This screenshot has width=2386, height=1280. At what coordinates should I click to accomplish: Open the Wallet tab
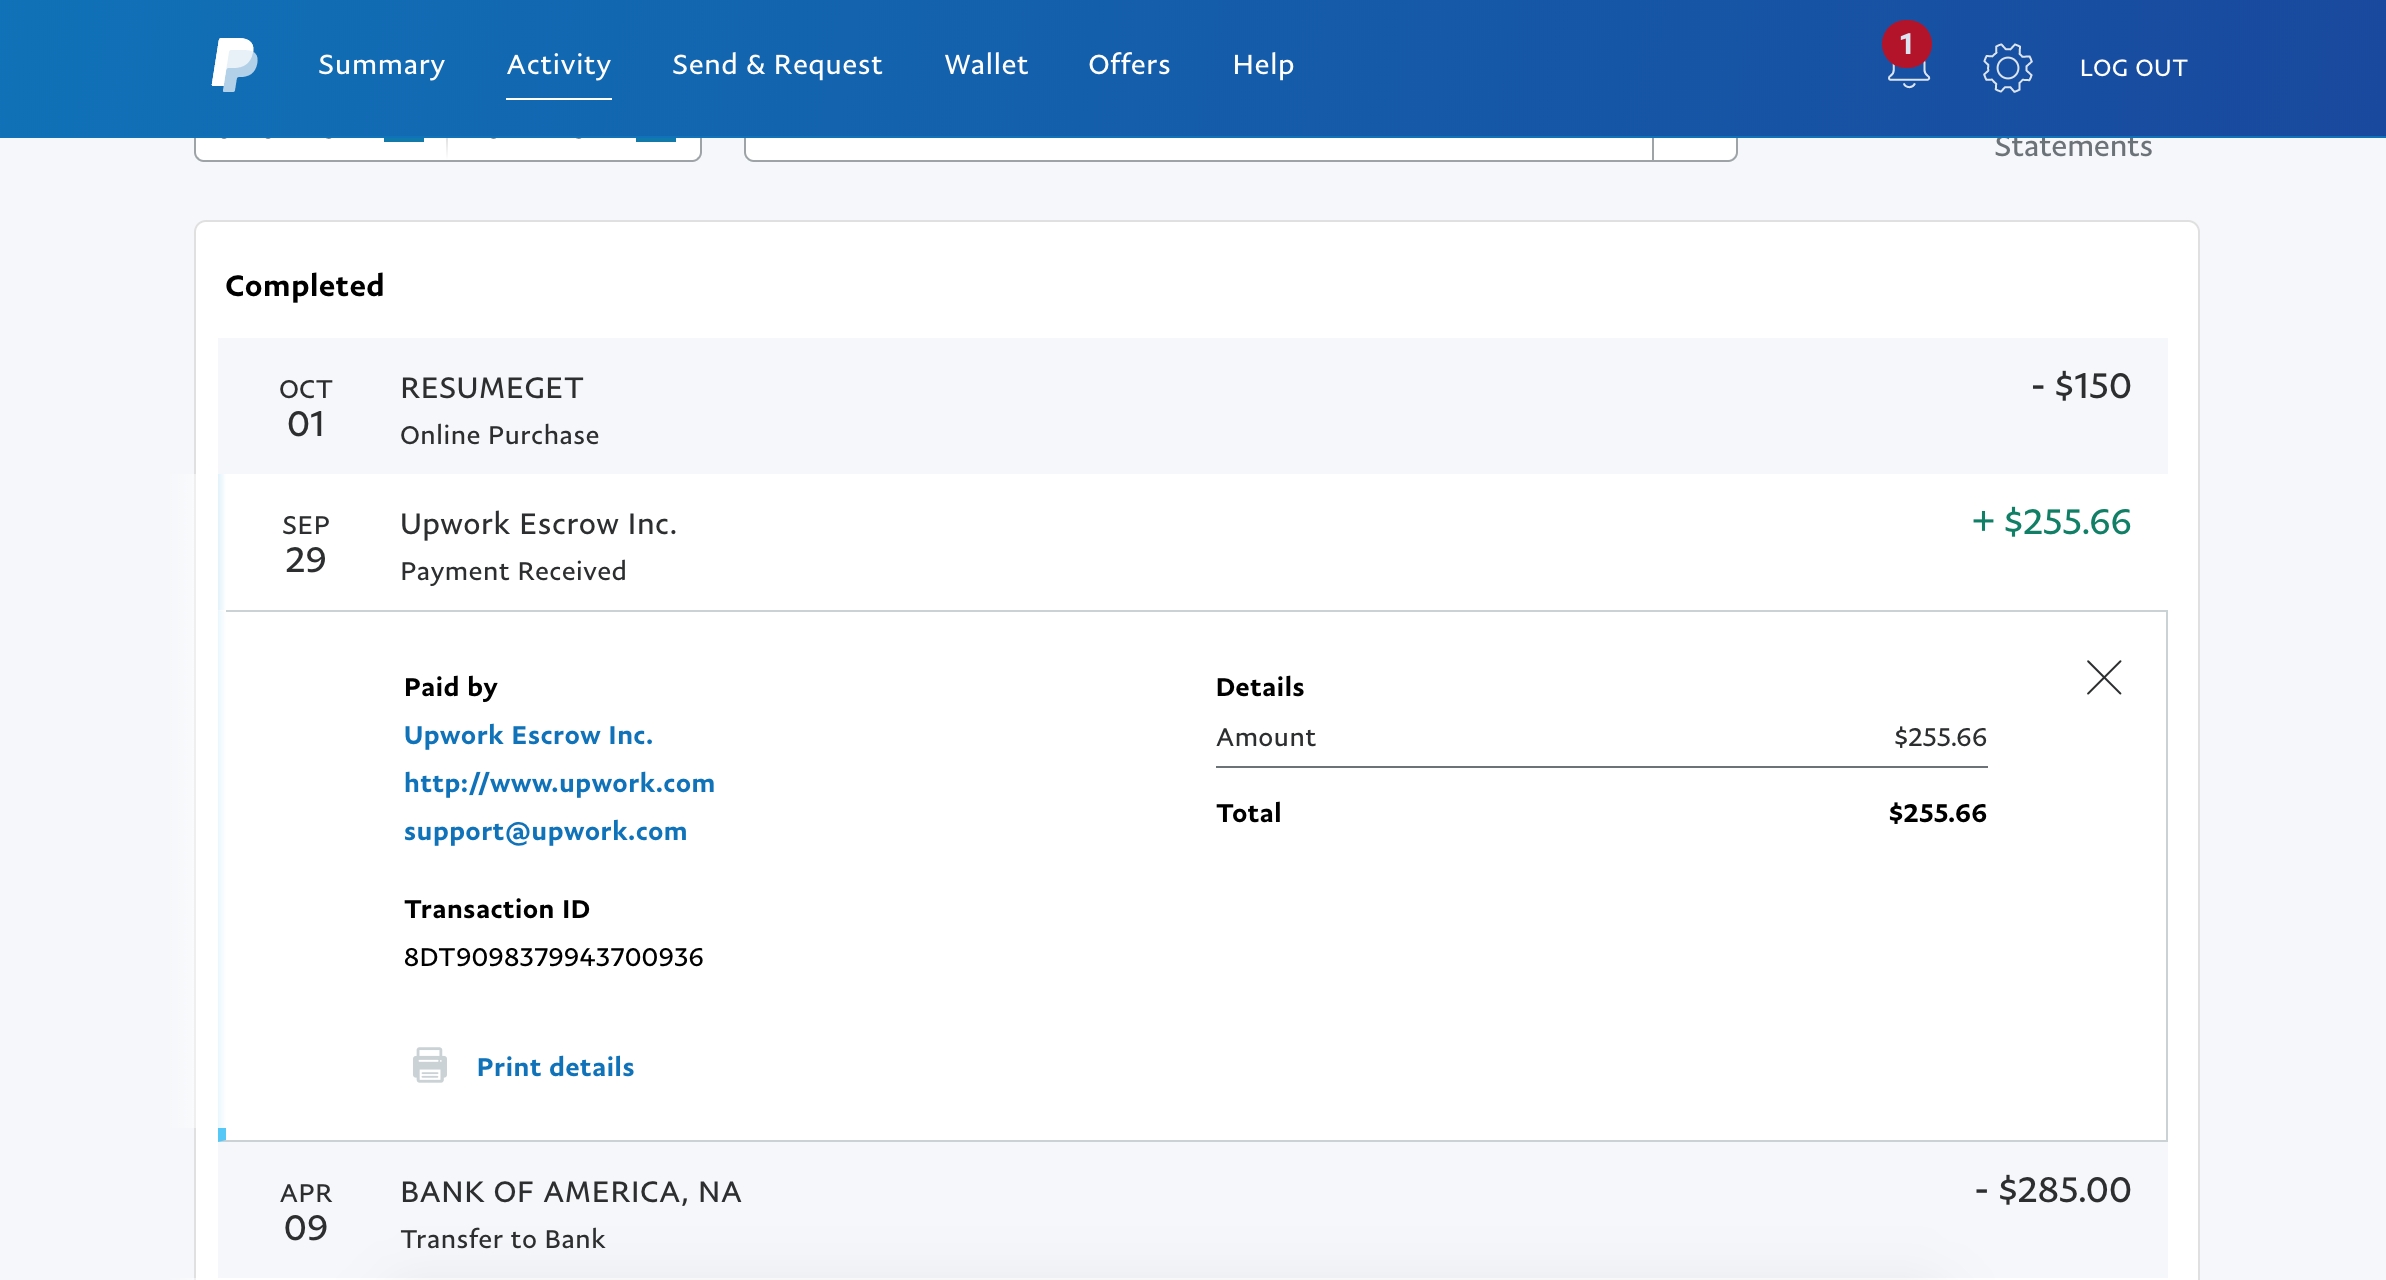point(986,65)
